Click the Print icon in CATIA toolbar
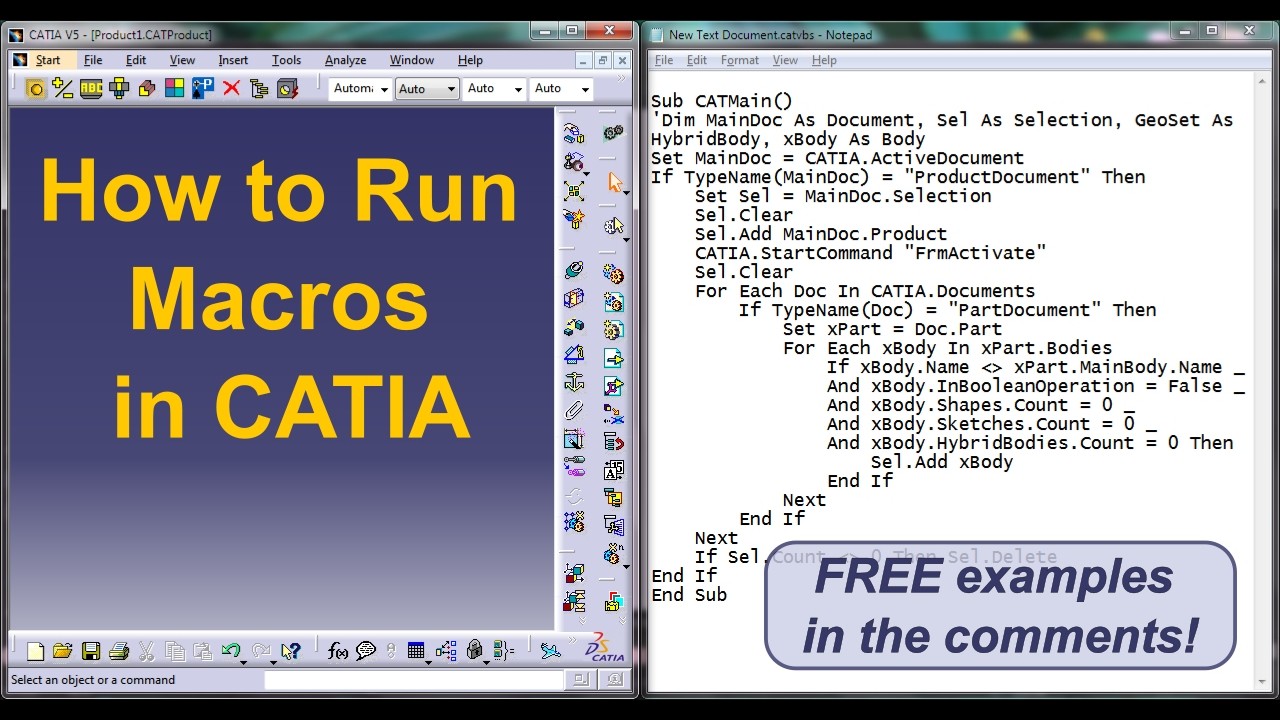 118,652
